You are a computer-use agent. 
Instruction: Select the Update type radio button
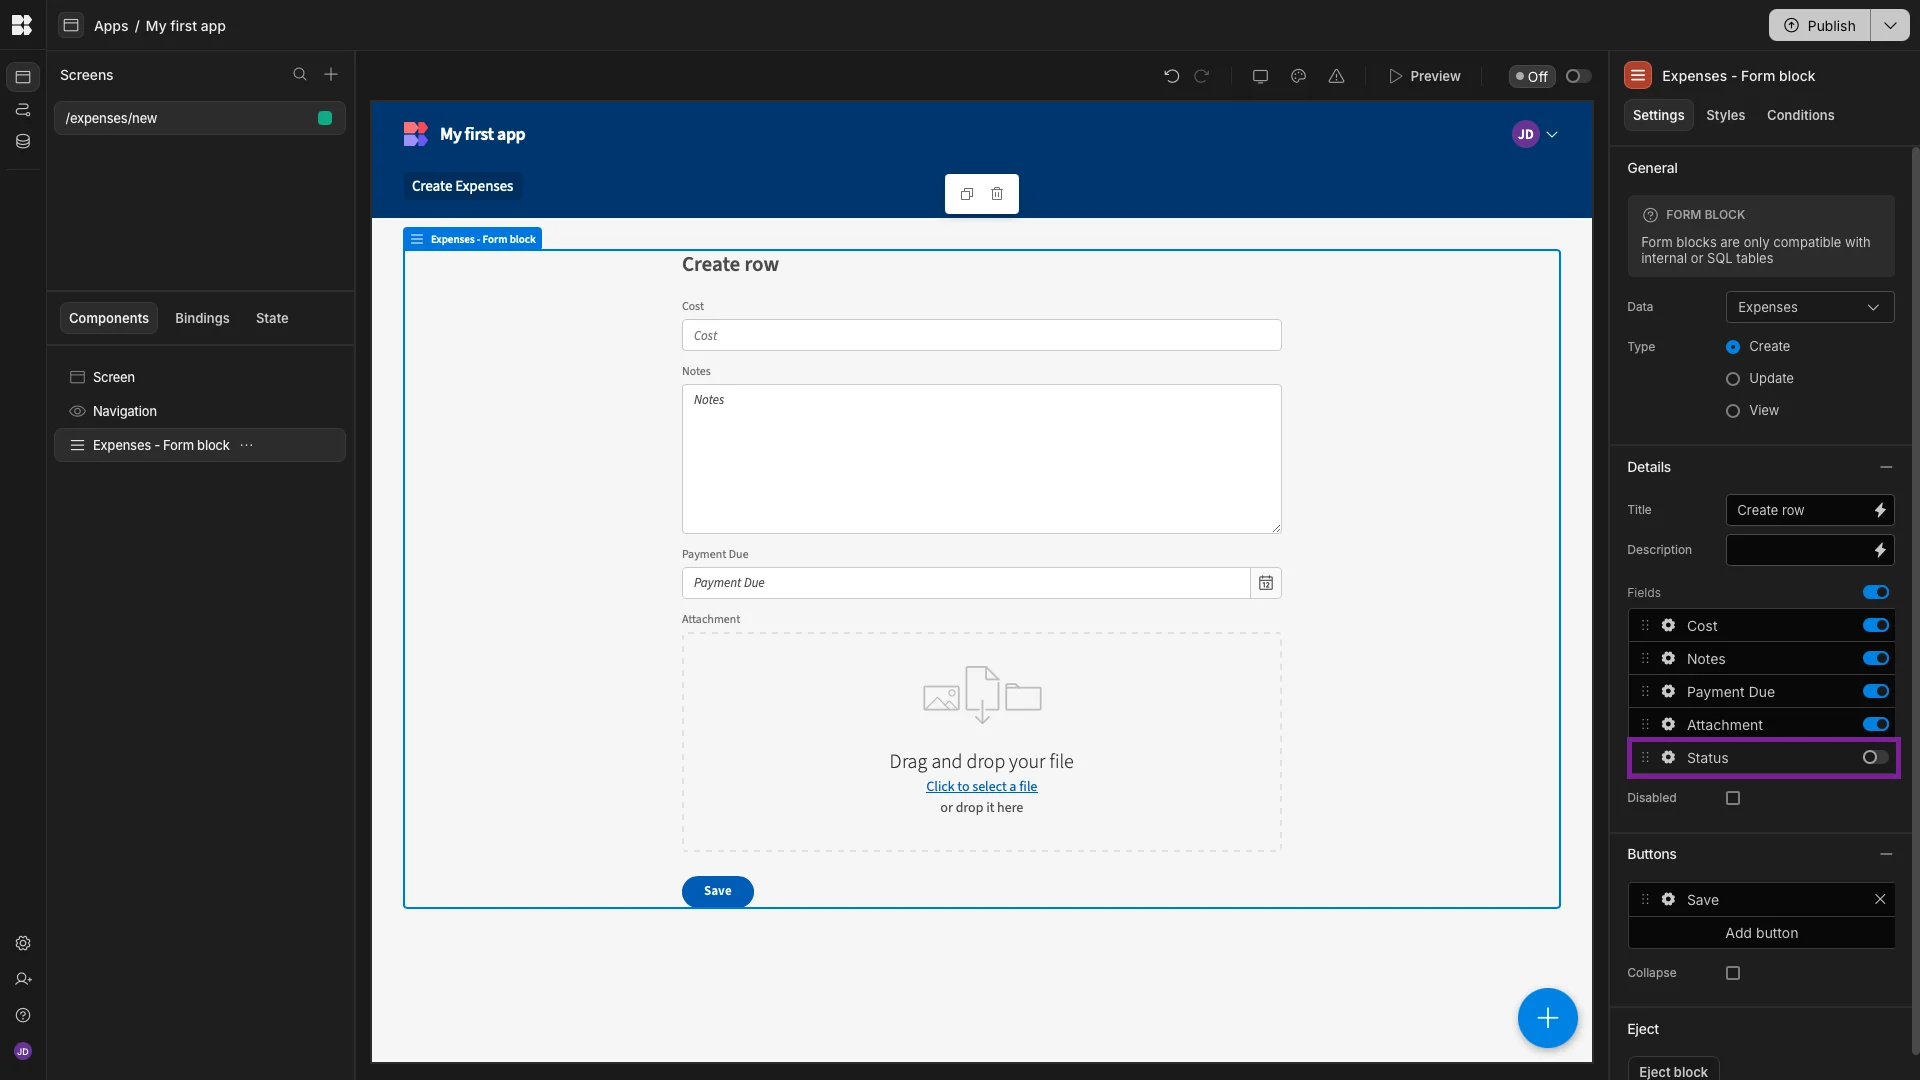pos(1733,379)
